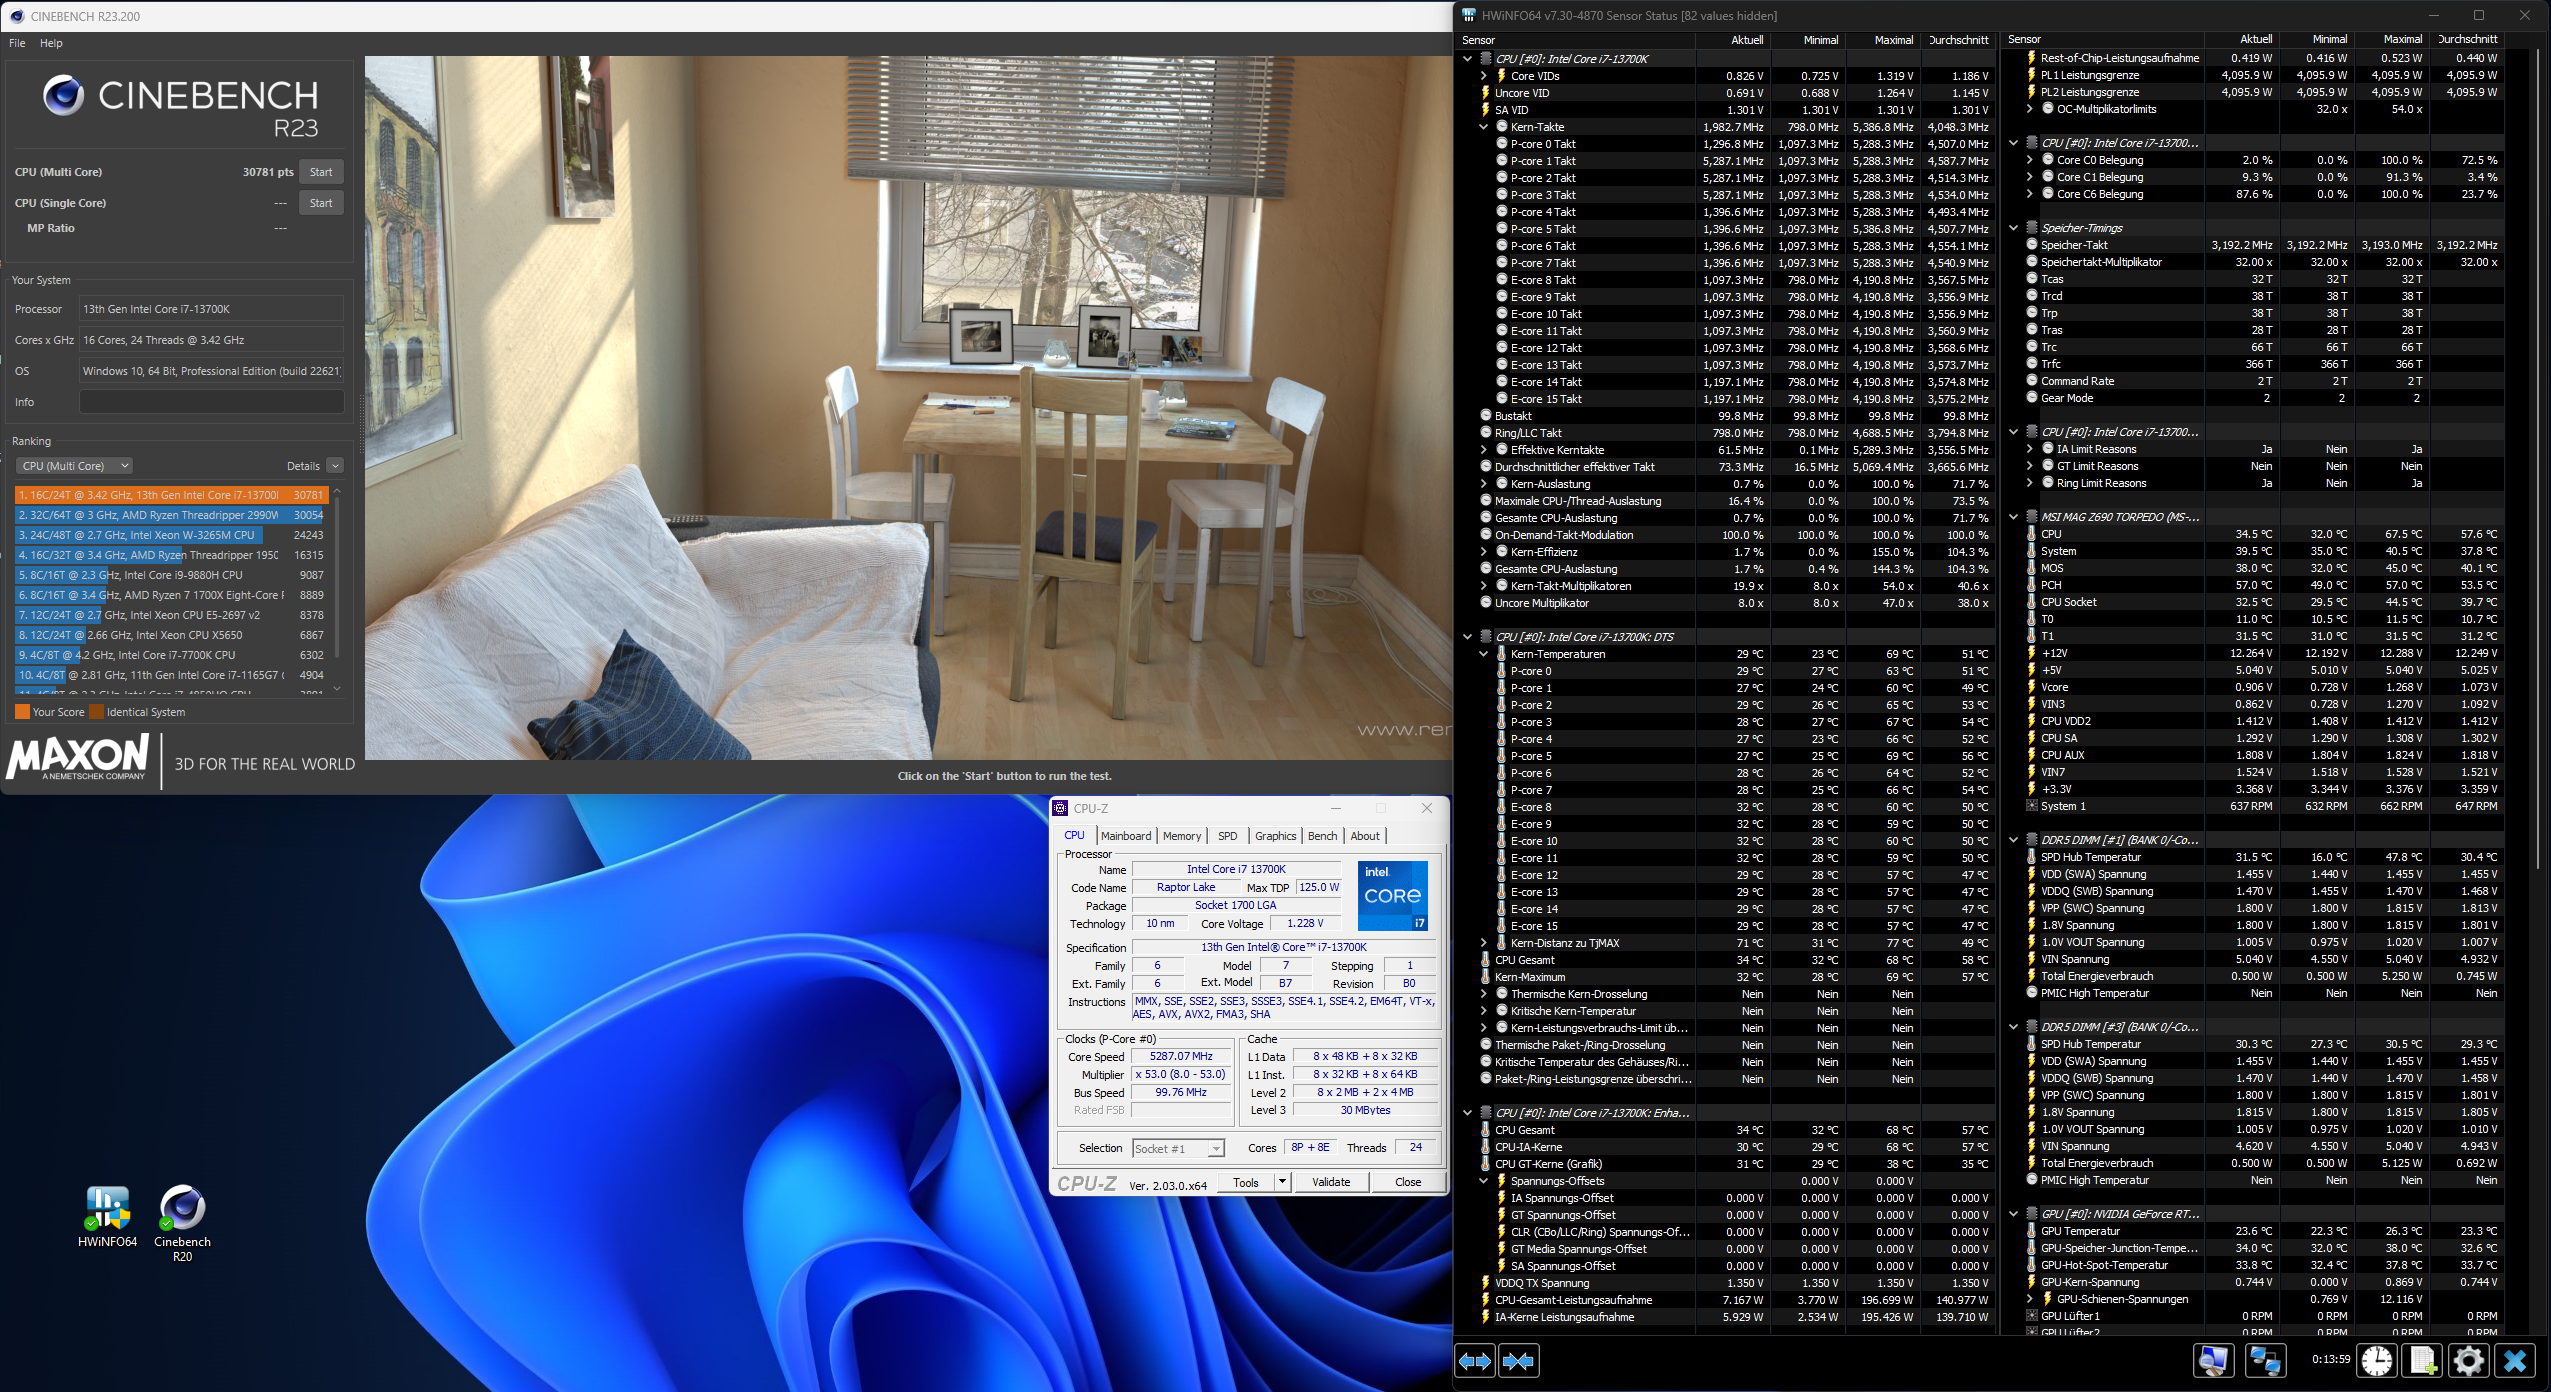Start logging with the sheet-plus icon
2551x1392 pixels.
click(x=2423, y=1361)
